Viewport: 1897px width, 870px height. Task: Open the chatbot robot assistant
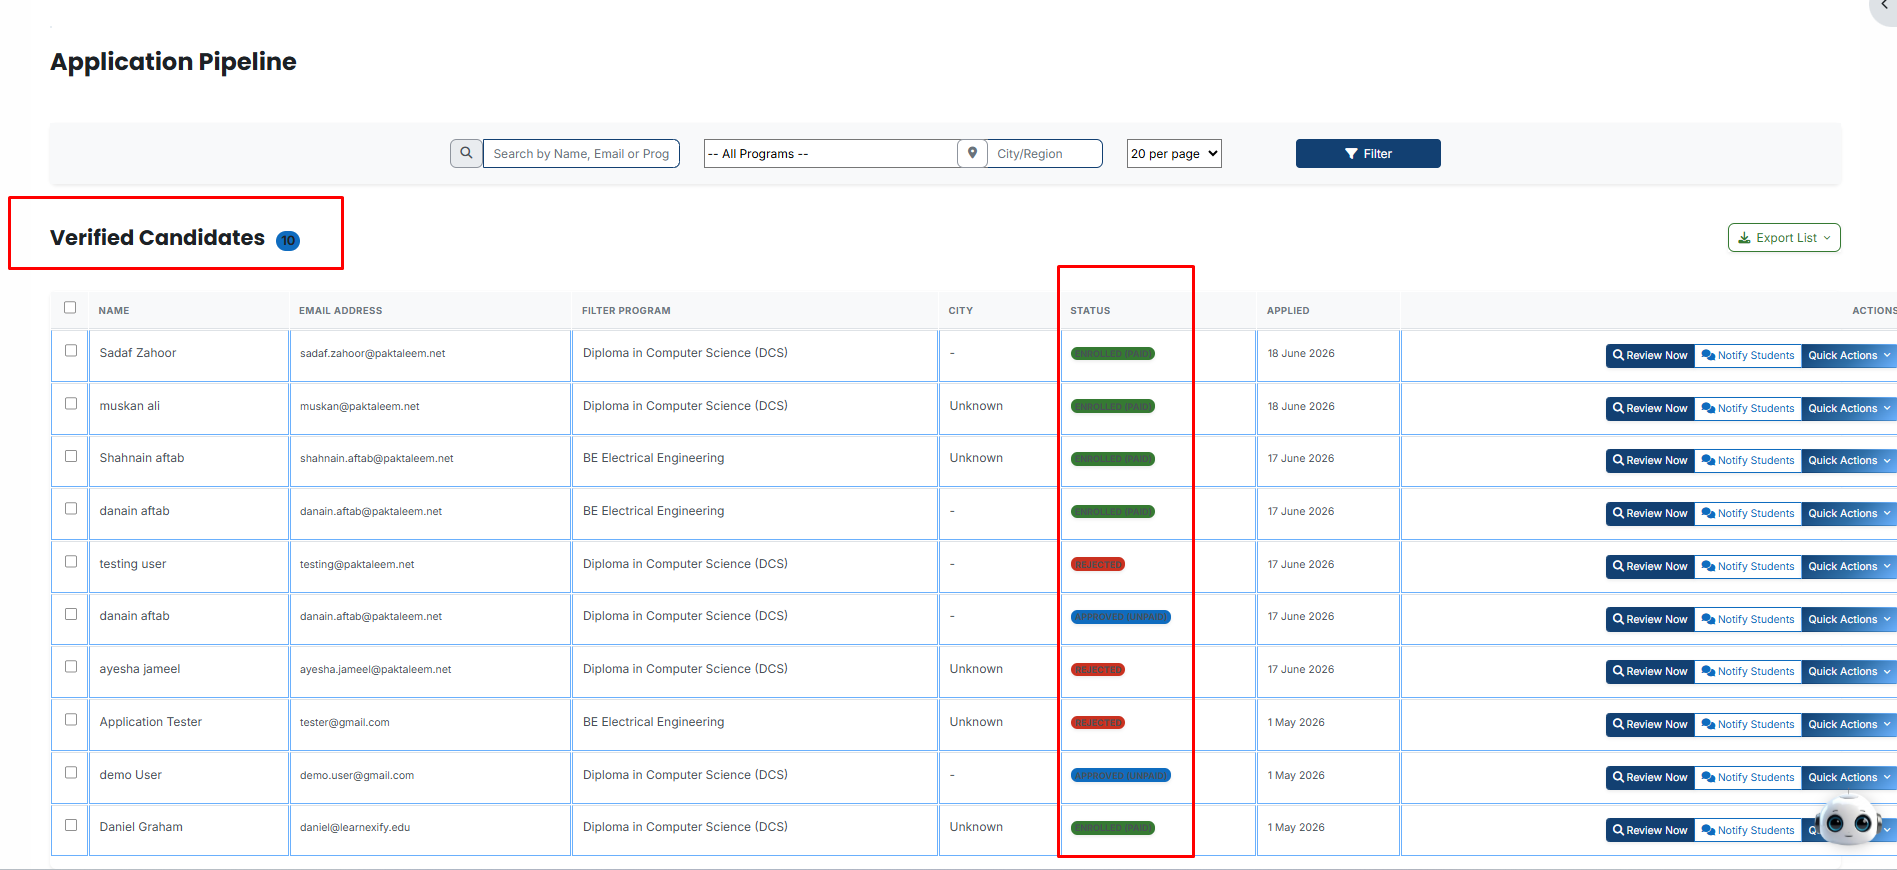click(1848, 822)
